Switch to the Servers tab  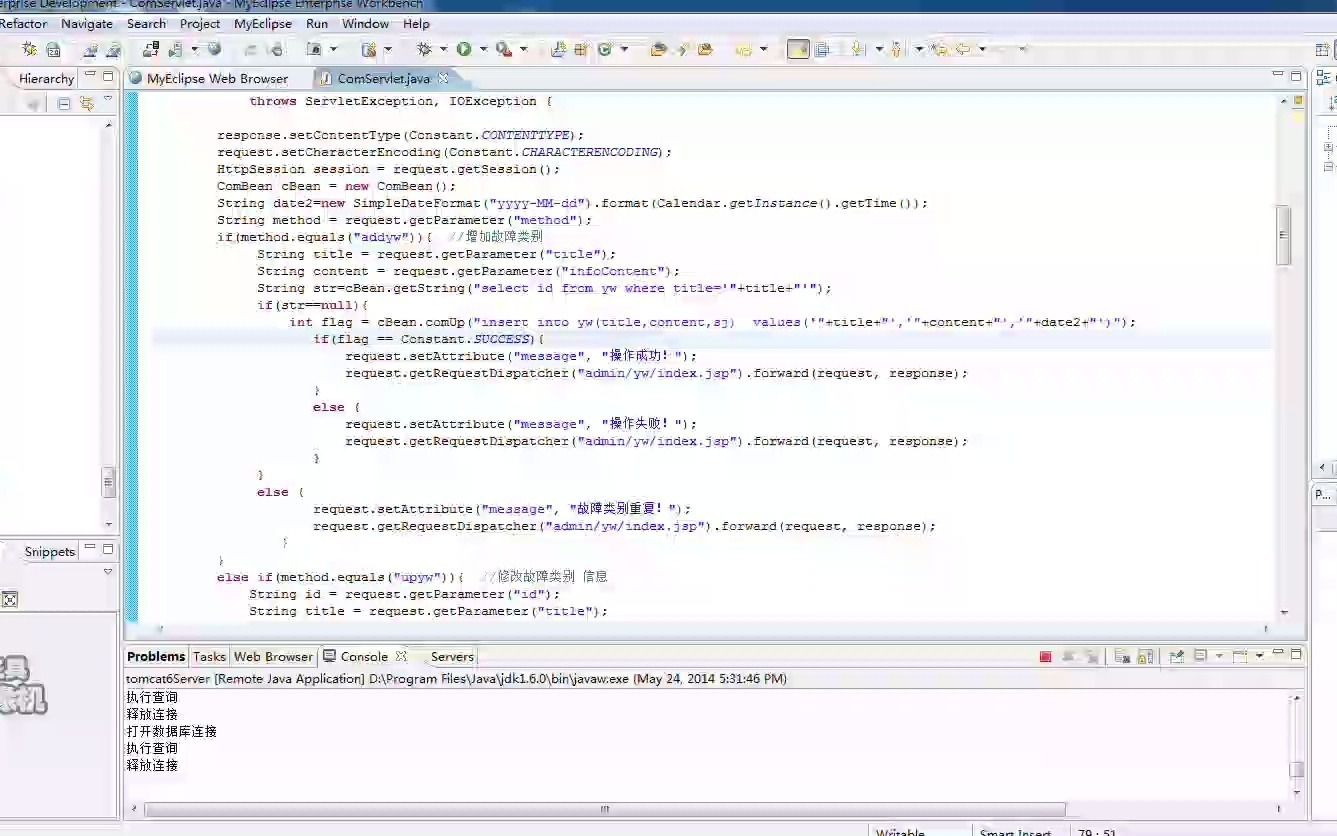coord(452,656)
